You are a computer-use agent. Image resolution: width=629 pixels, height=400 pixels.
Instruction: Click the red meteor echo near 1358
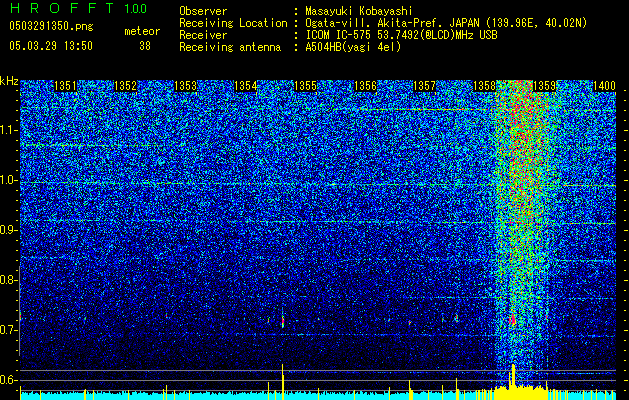(x=513, y=319)
